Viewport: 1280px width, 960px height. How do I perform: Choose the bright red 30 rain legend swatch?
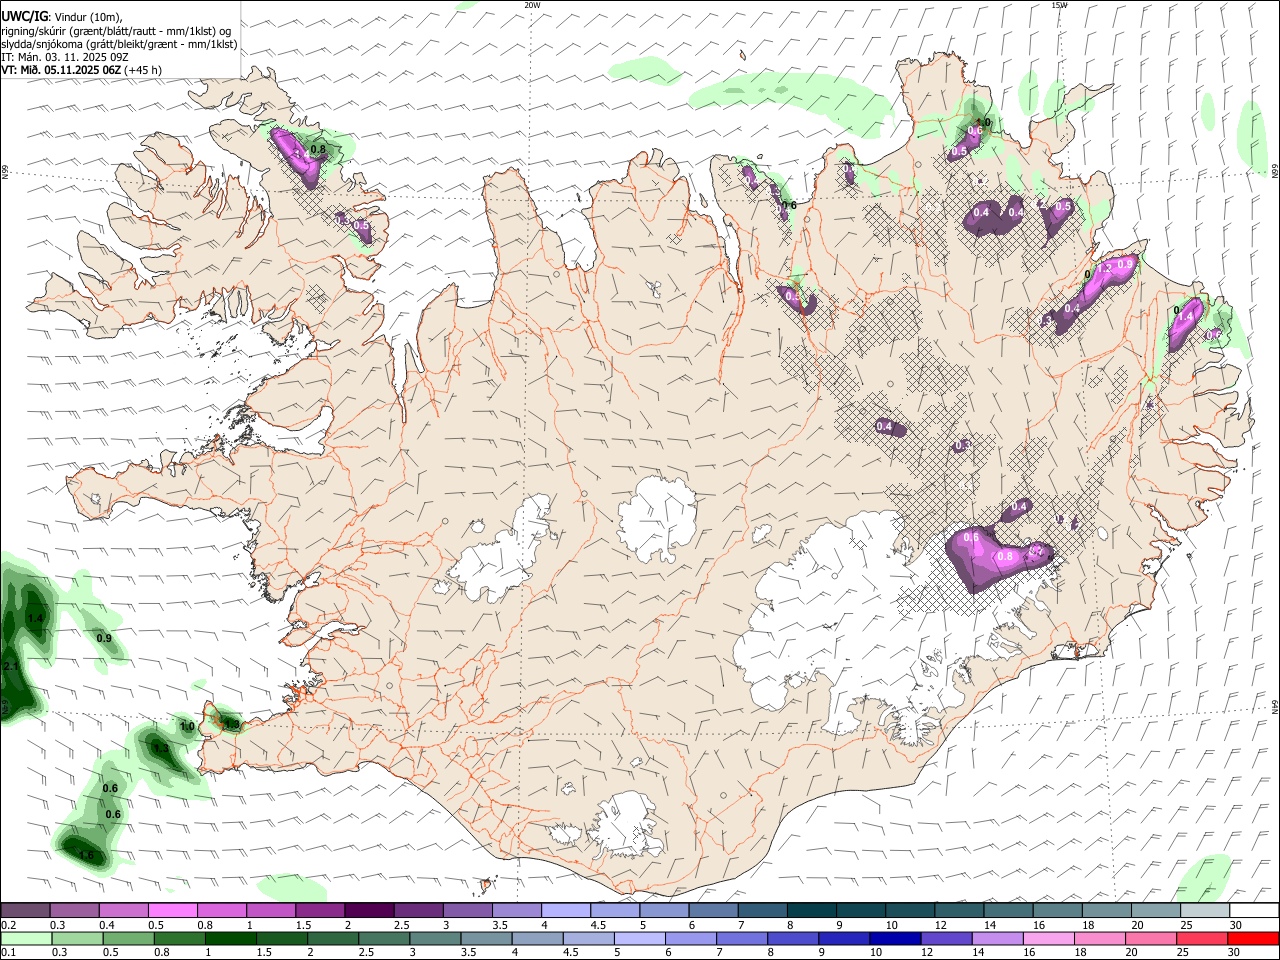[1253, 939]
